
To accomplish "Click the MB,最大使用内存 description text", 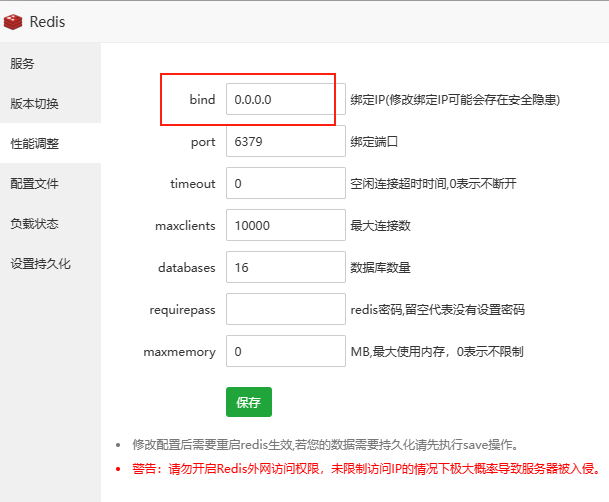I will (437, 351).
